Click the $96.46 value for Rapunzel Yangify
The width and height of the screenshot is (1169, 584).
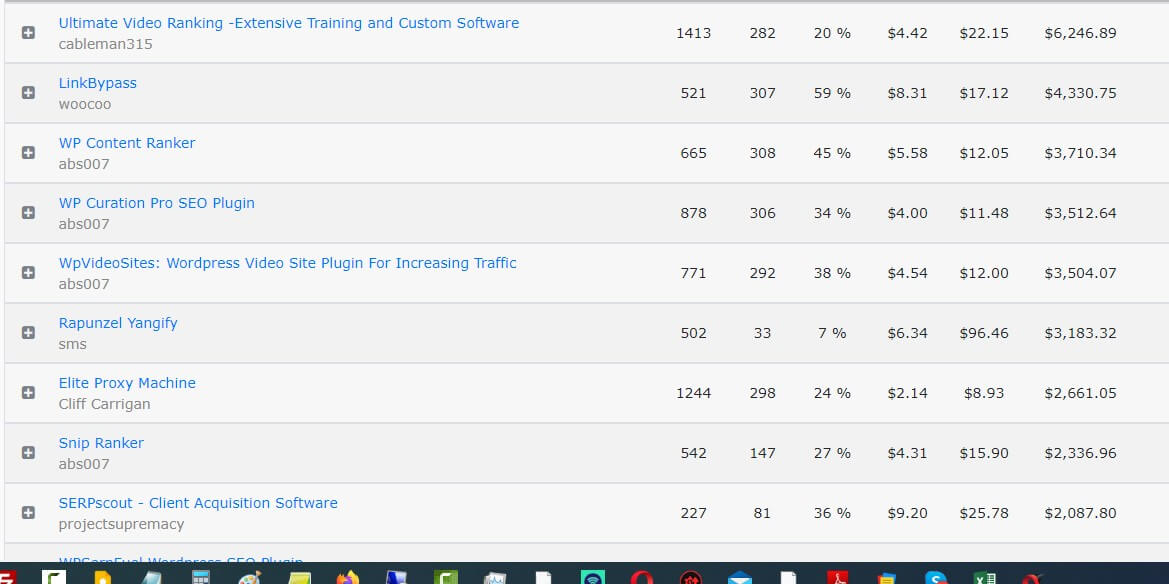tap(984, 333)
